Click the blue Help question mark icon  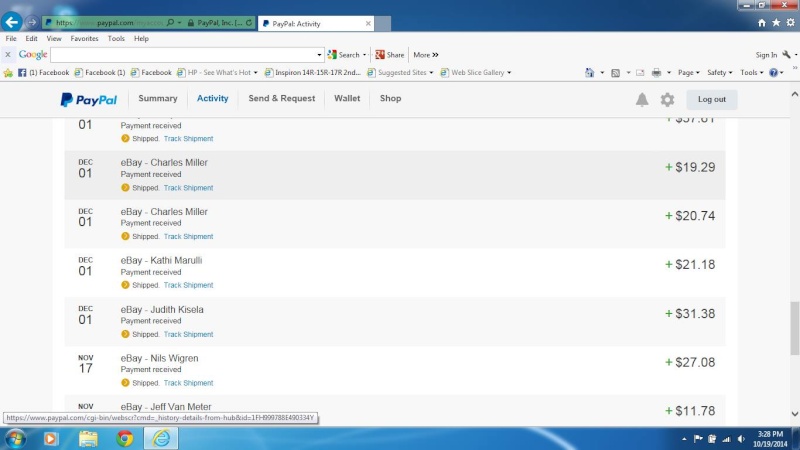click(x=773, y=72)
